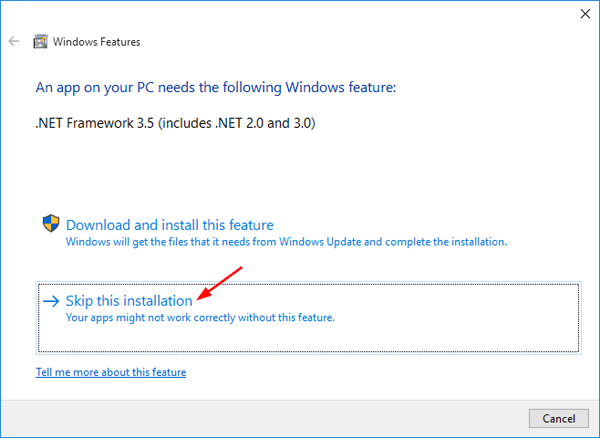
Task: Select Skip this installation
Action: click(129, 300)
